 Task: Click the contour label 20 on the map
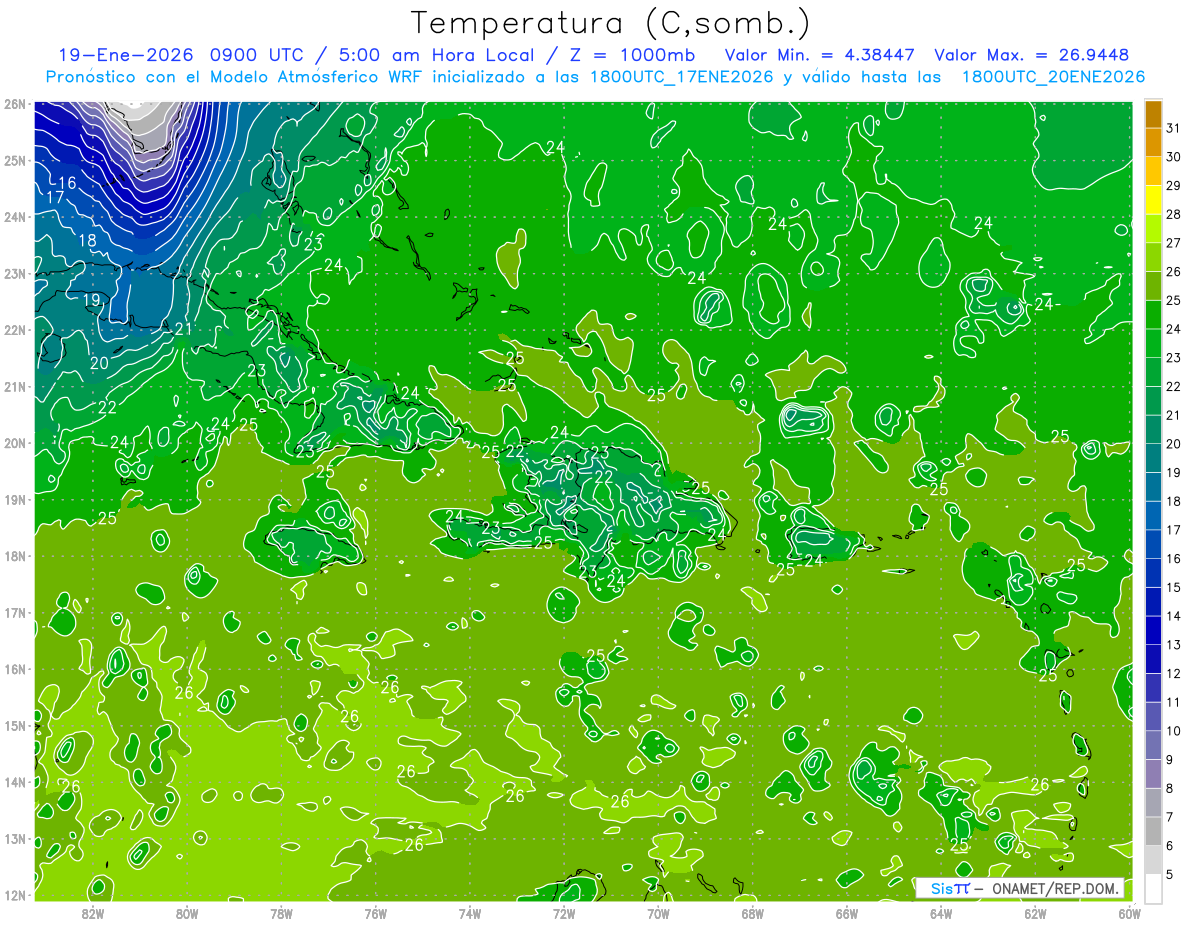point(99,363)
